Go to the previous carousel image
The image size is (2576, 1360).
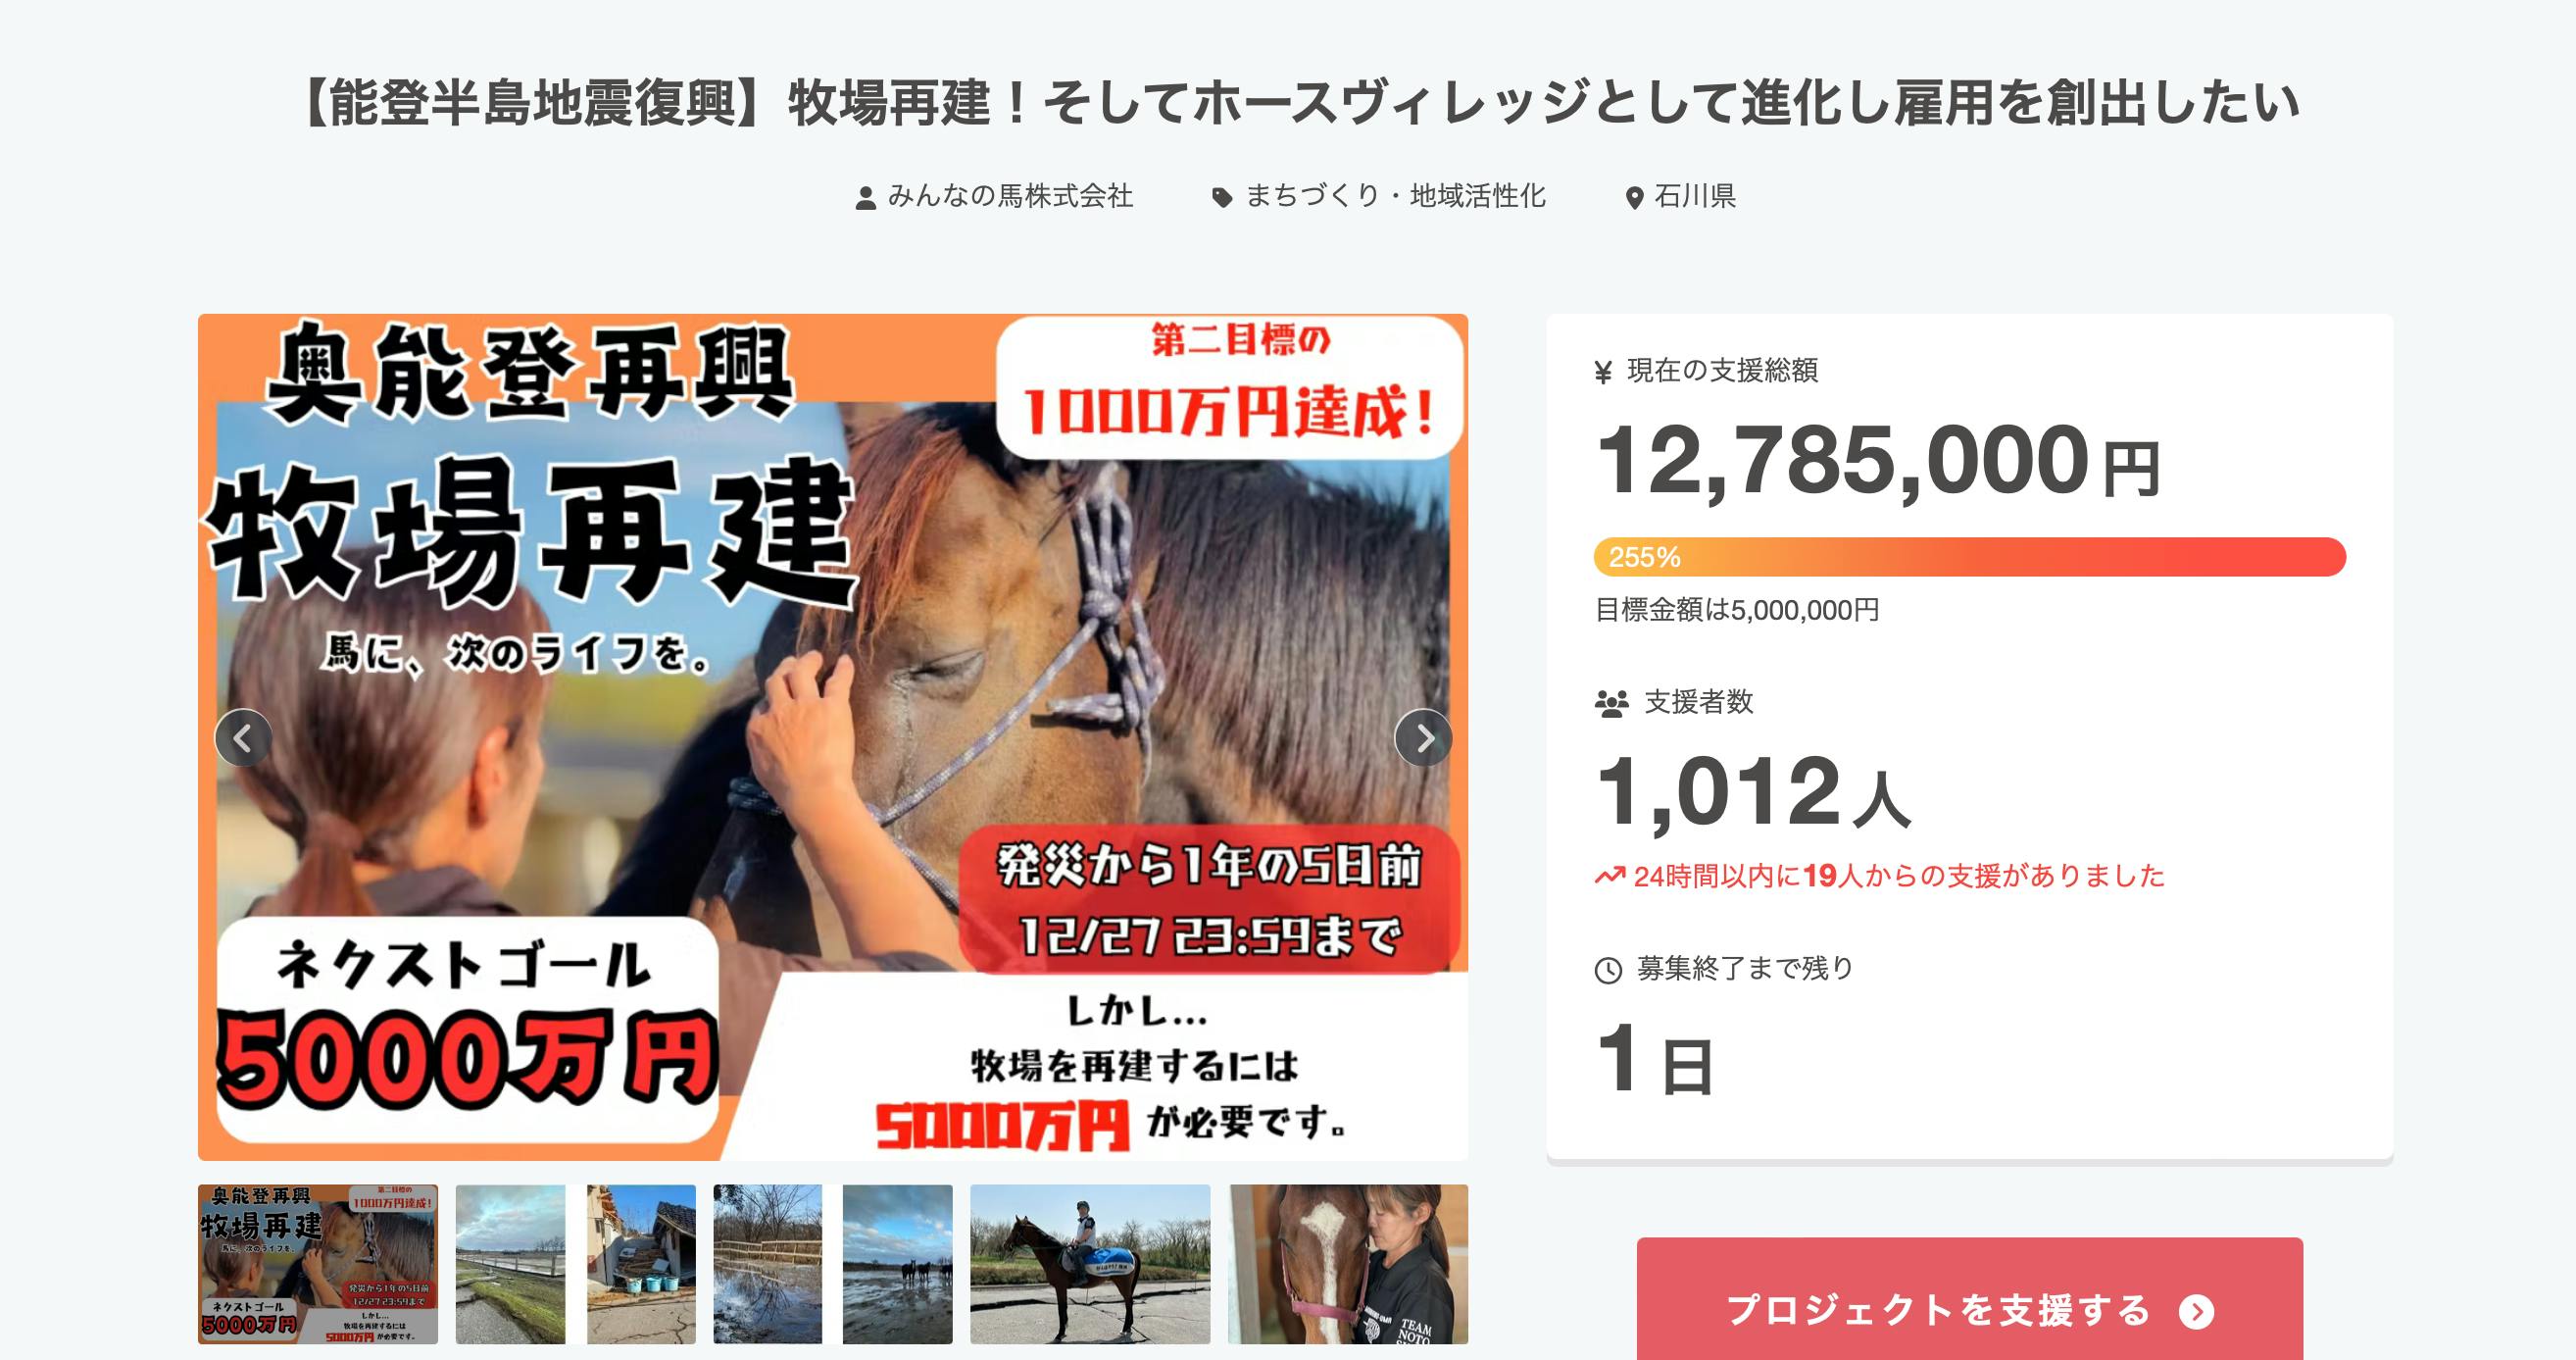tap(243, 738)
